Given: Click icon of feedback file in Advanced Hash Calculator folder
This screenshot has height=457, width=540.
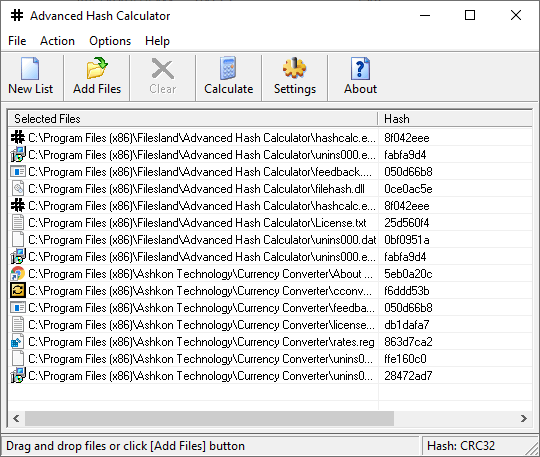Looking at the screenshot, I should 18,172.
